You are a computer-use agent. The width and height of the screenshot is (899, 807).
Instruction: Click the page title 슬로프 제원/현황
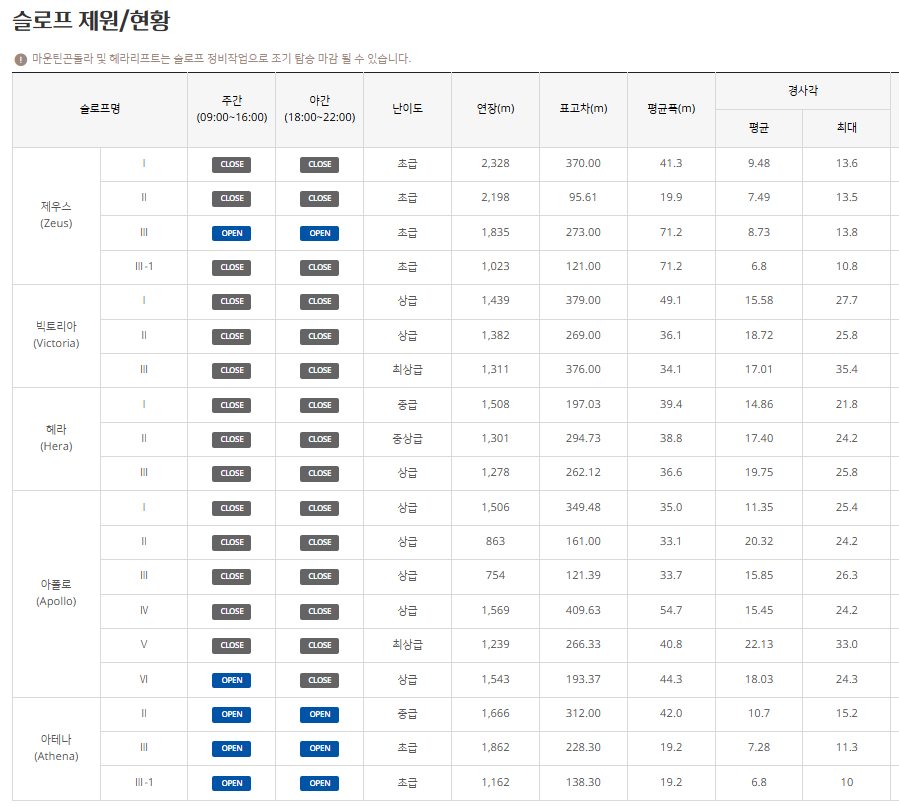point(91,21)
